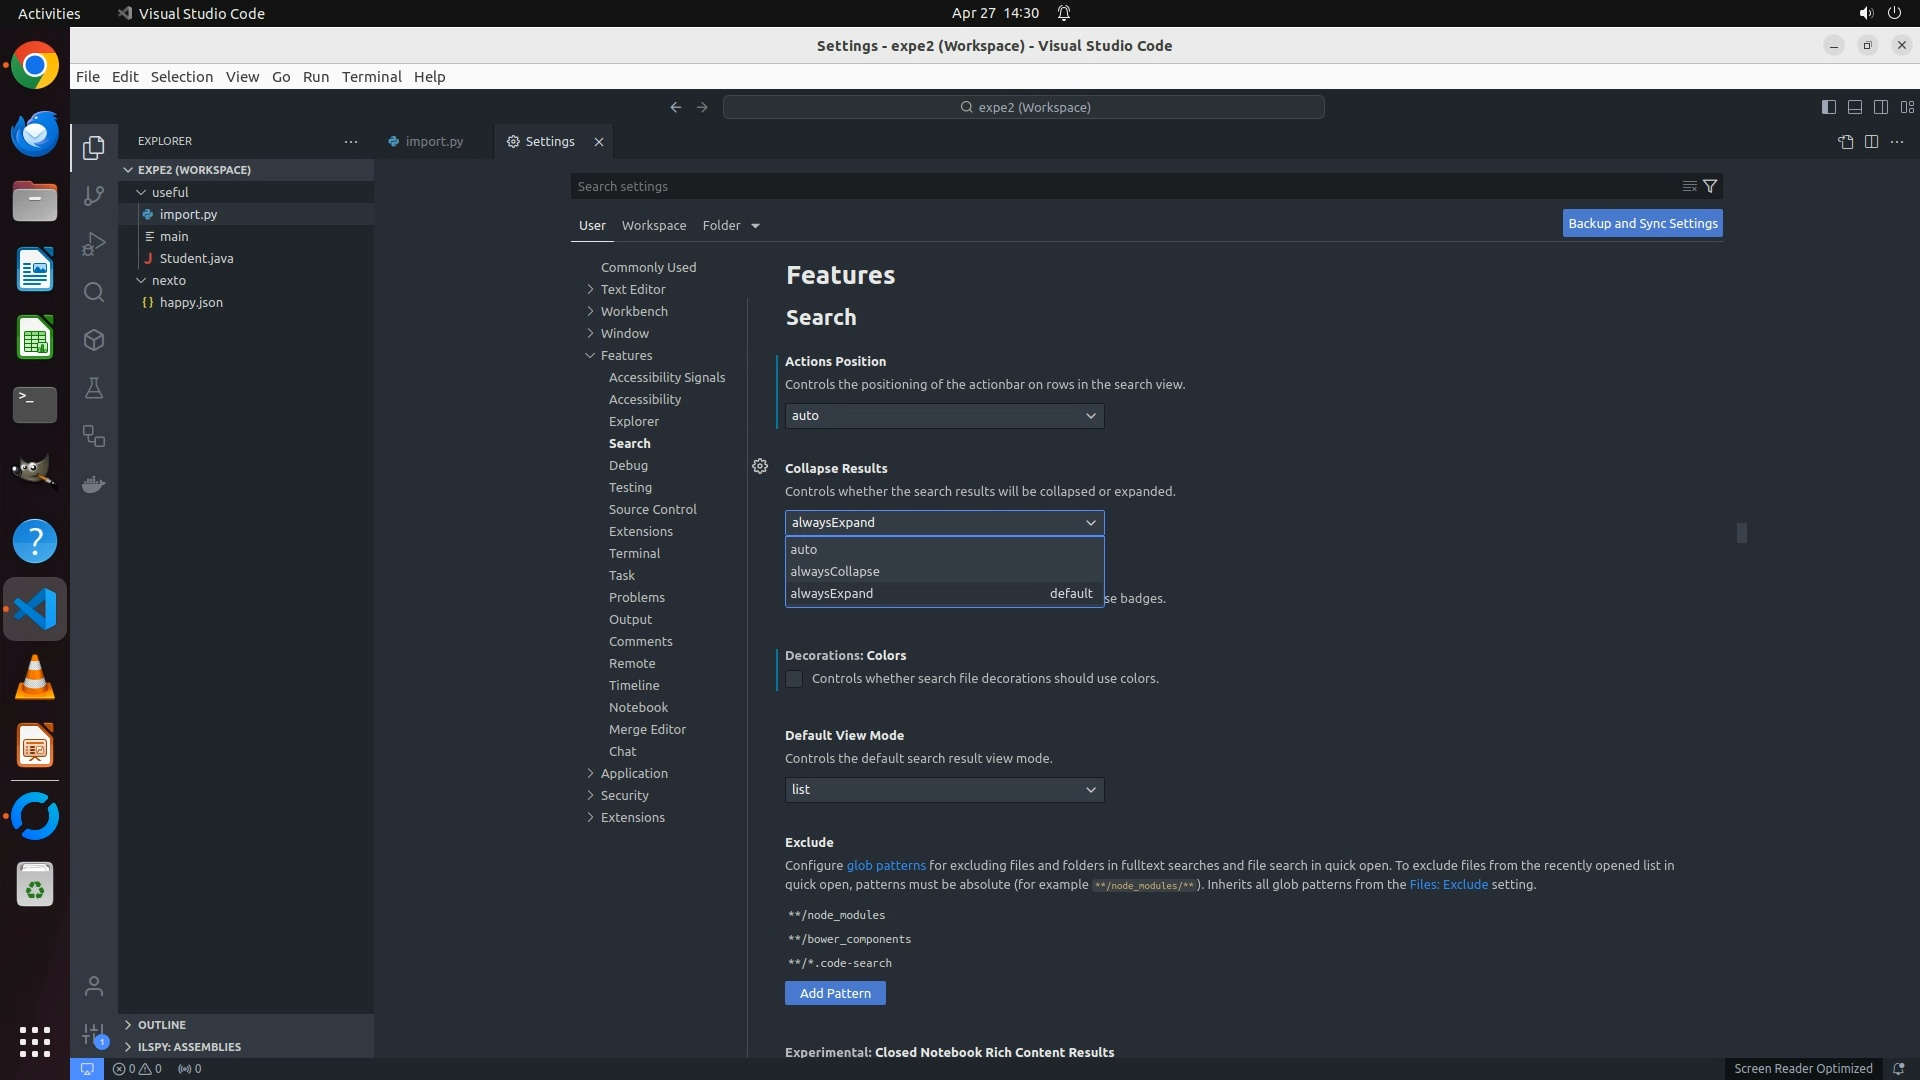Select alwaysCollapse from the dropdown list
The width and height of the screenshot is (1920, 1080).
(x=835, y=571)
